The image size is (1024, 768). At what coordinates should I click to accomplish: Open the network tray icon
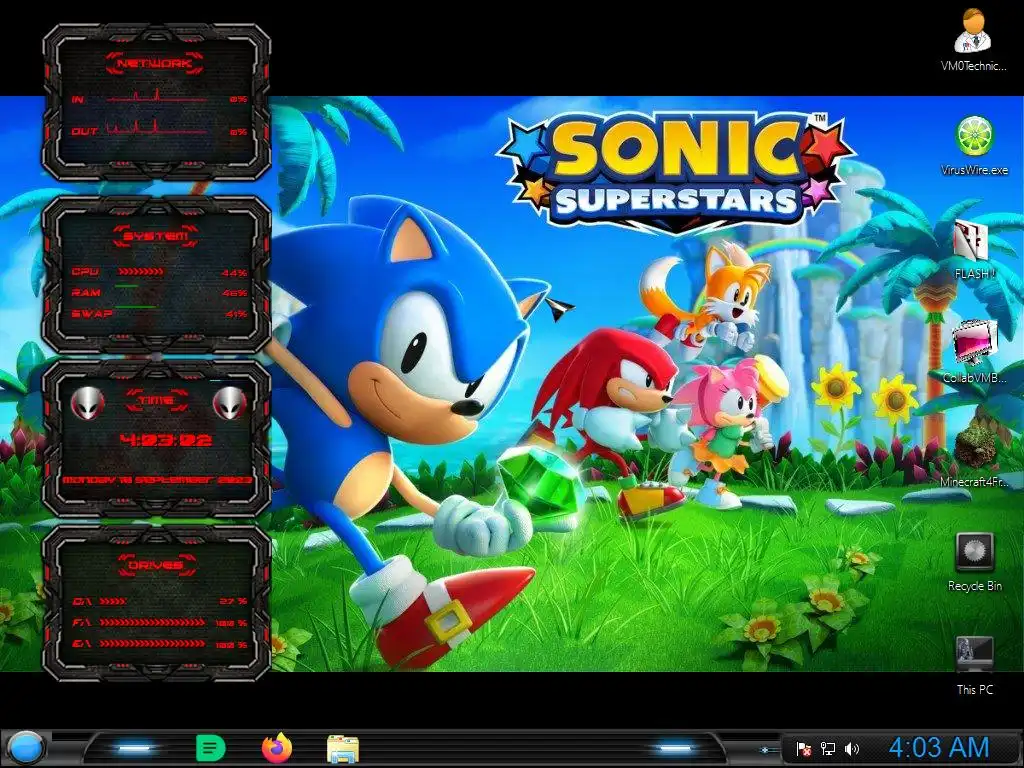pyautogui.click(x=827, y=748)
